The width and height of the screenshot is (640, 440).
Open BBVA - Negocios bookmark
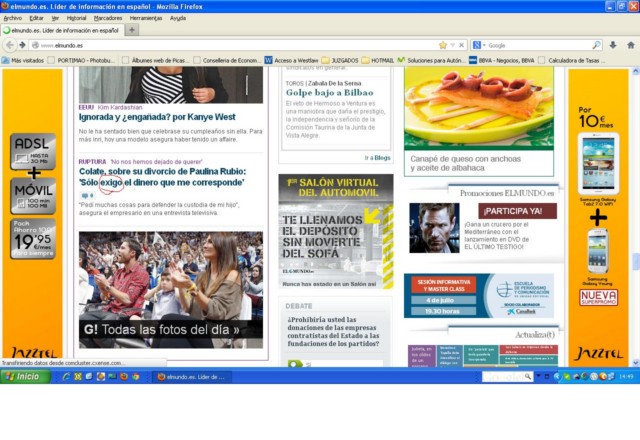click(x=502, y=60)
